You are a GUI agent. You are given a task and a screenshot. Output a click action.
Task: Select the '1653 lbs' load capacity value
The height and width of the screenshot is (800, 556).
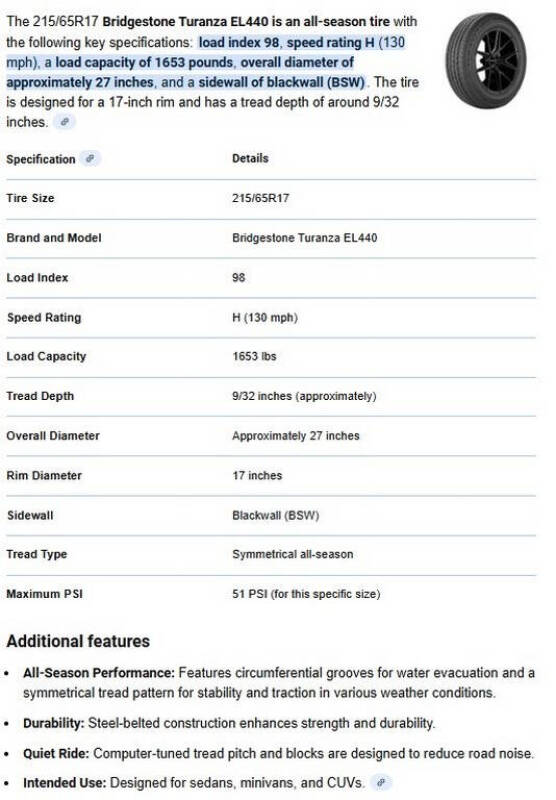pyautogui.click(x=255, y=356)
